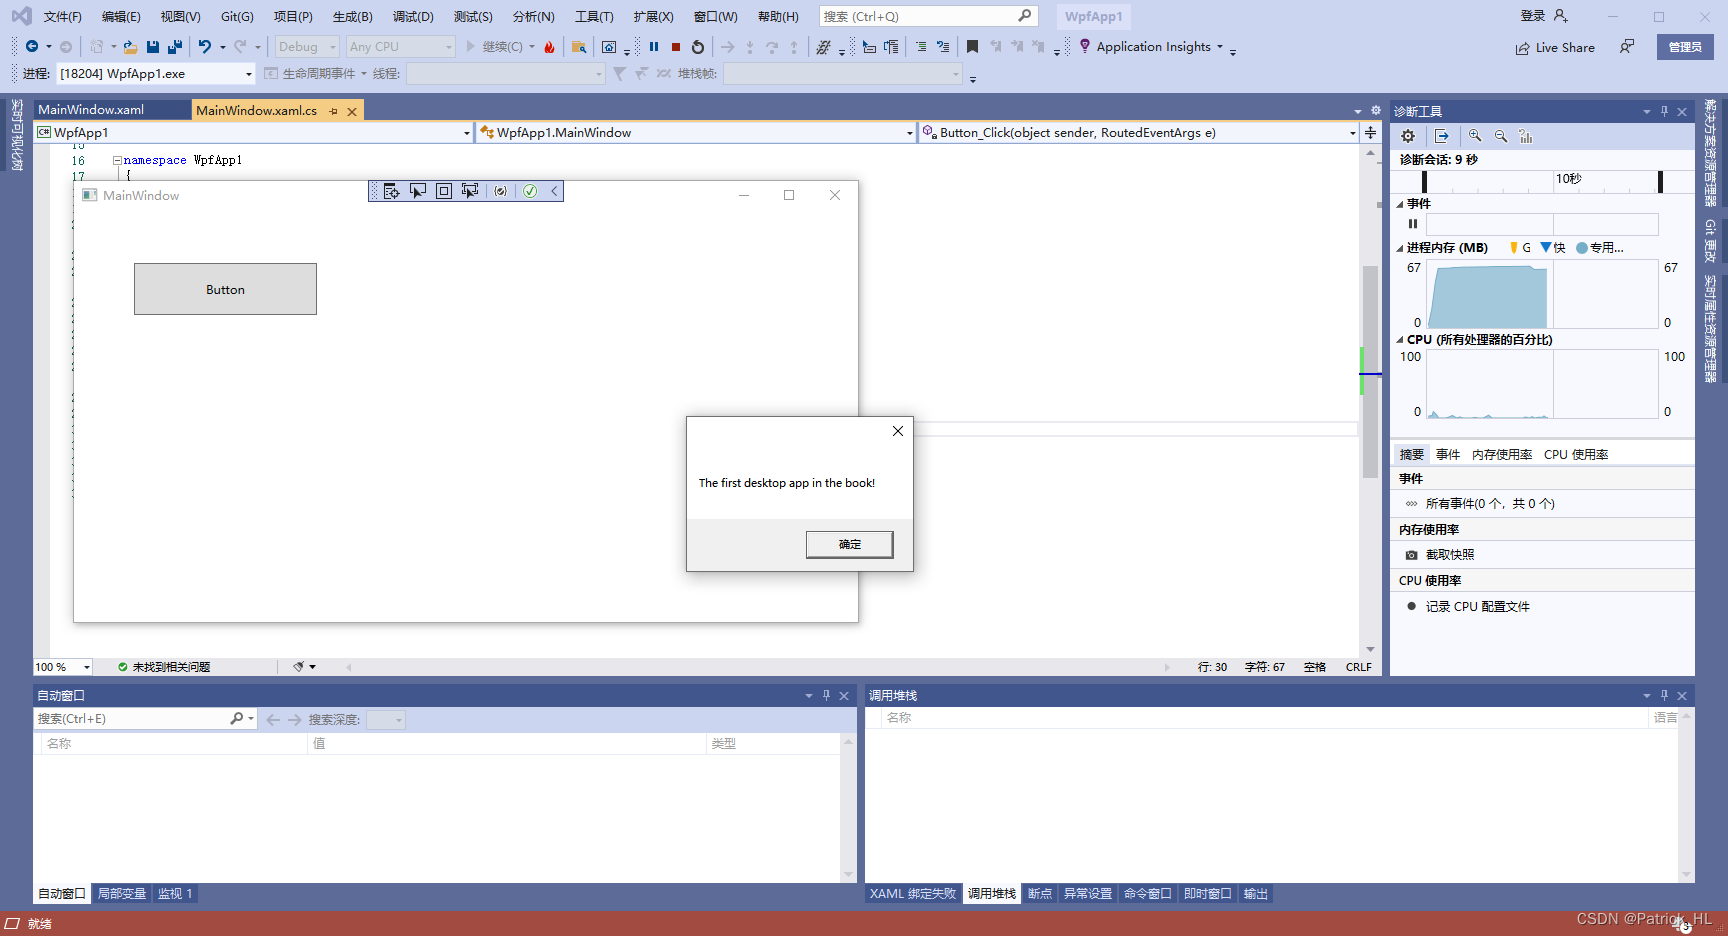Toggle XAML Hot Reload status icon
This screenshot has width=1728, height=936.
pos(501,191)
